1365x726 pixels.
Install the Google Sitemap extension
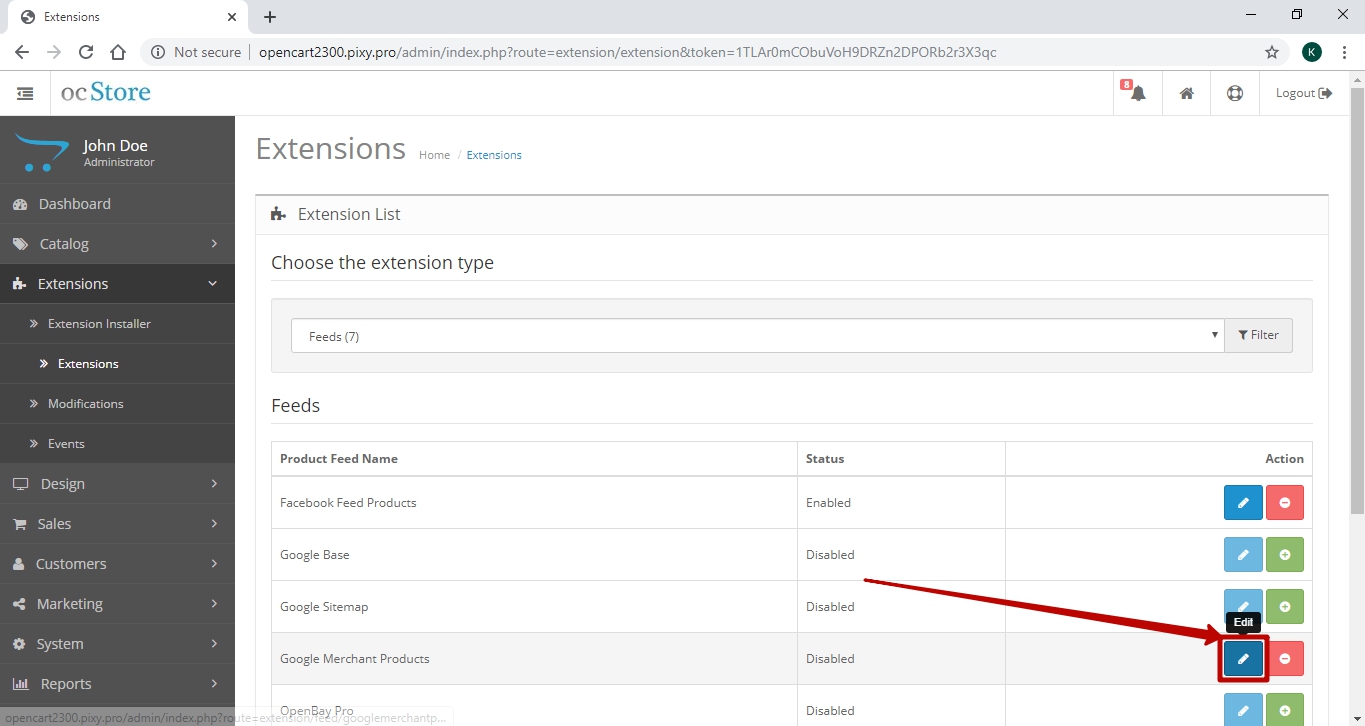coord(1285,607)
